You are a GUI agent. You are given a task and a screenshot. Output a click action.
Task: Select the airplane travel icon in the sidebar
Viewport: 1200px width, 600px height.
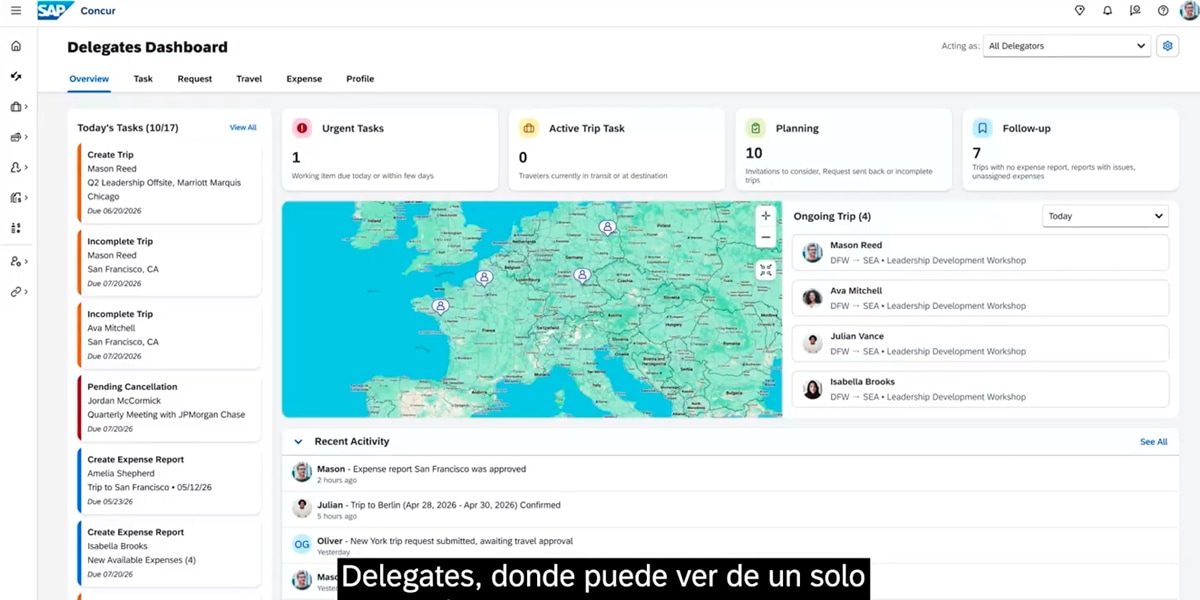click(x=16, y=76)
